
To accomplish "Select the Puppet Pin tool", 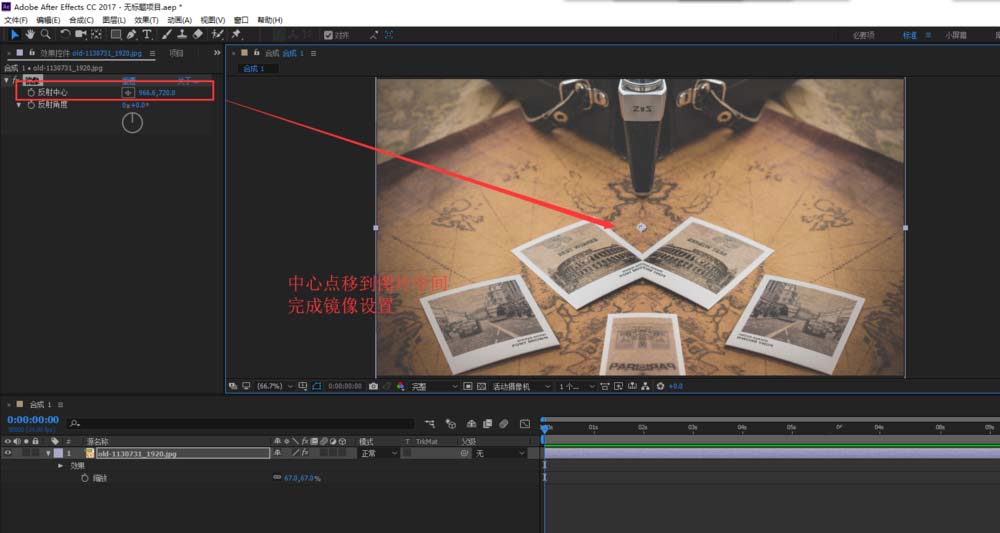I will [x=236, y=34].
